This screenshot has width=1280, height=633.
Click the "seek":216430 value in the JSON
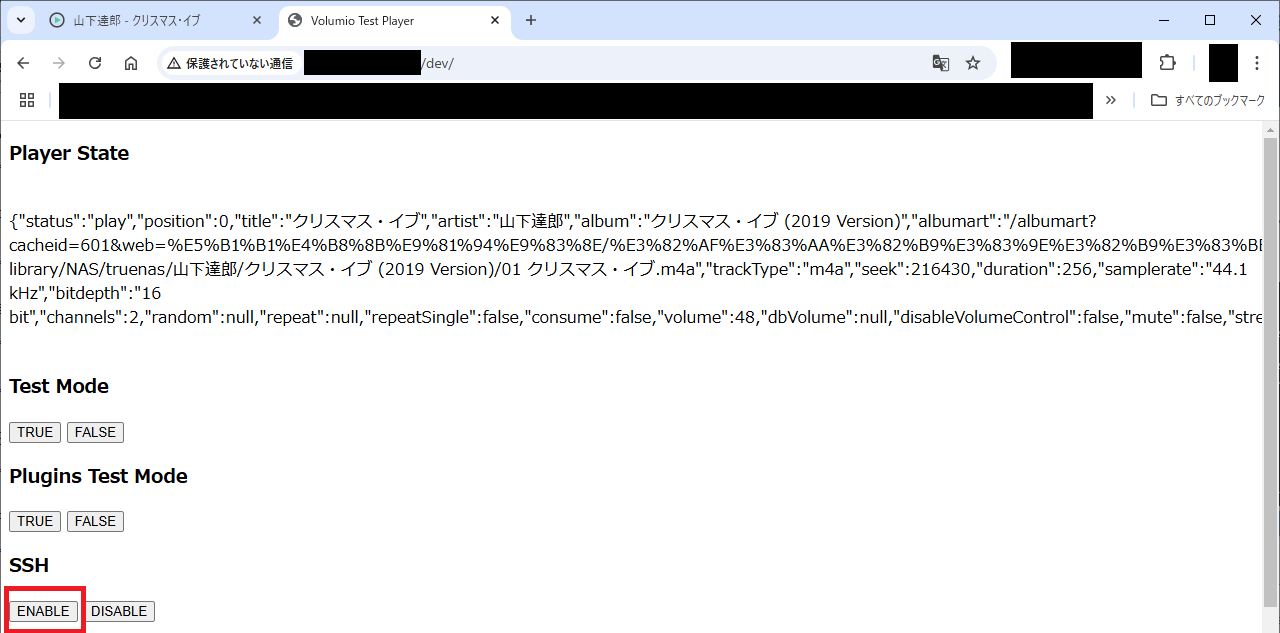pyautogui.click(x=913, y=269)
